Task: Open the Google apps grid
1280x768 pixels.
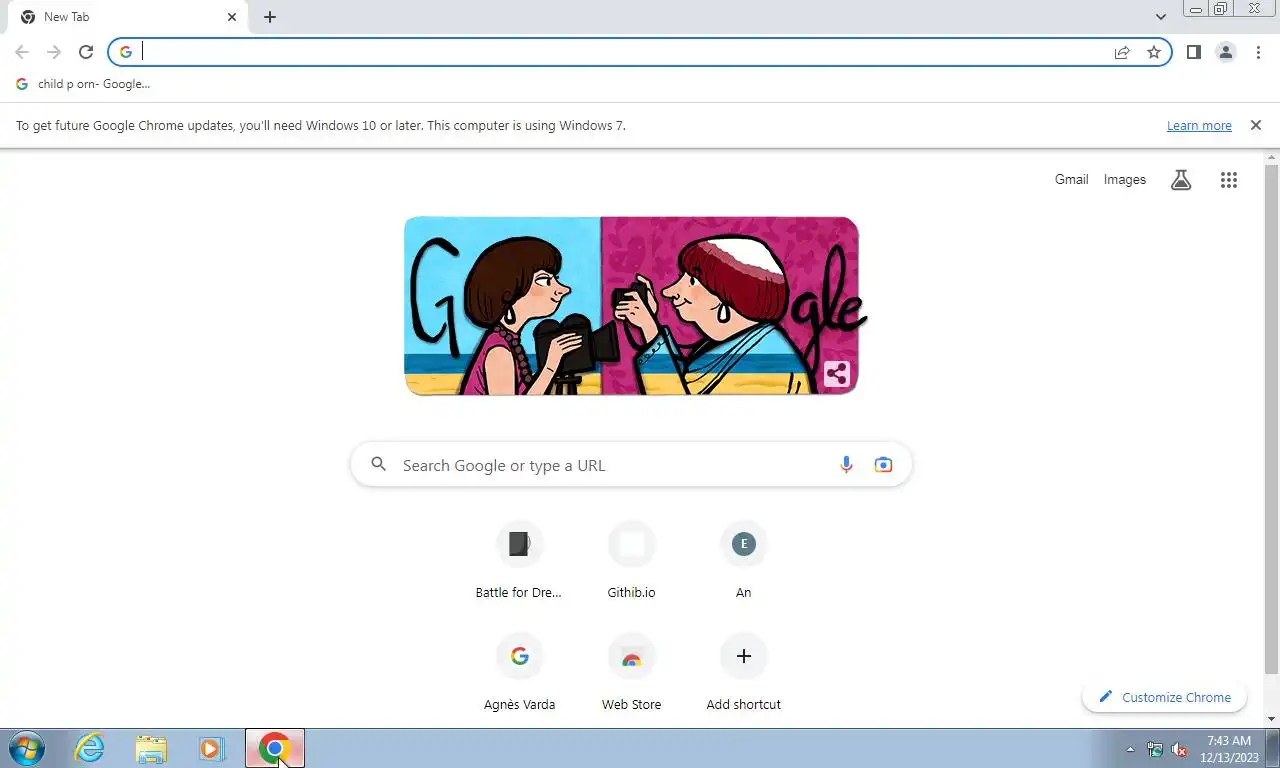Action: [1229, 180]
